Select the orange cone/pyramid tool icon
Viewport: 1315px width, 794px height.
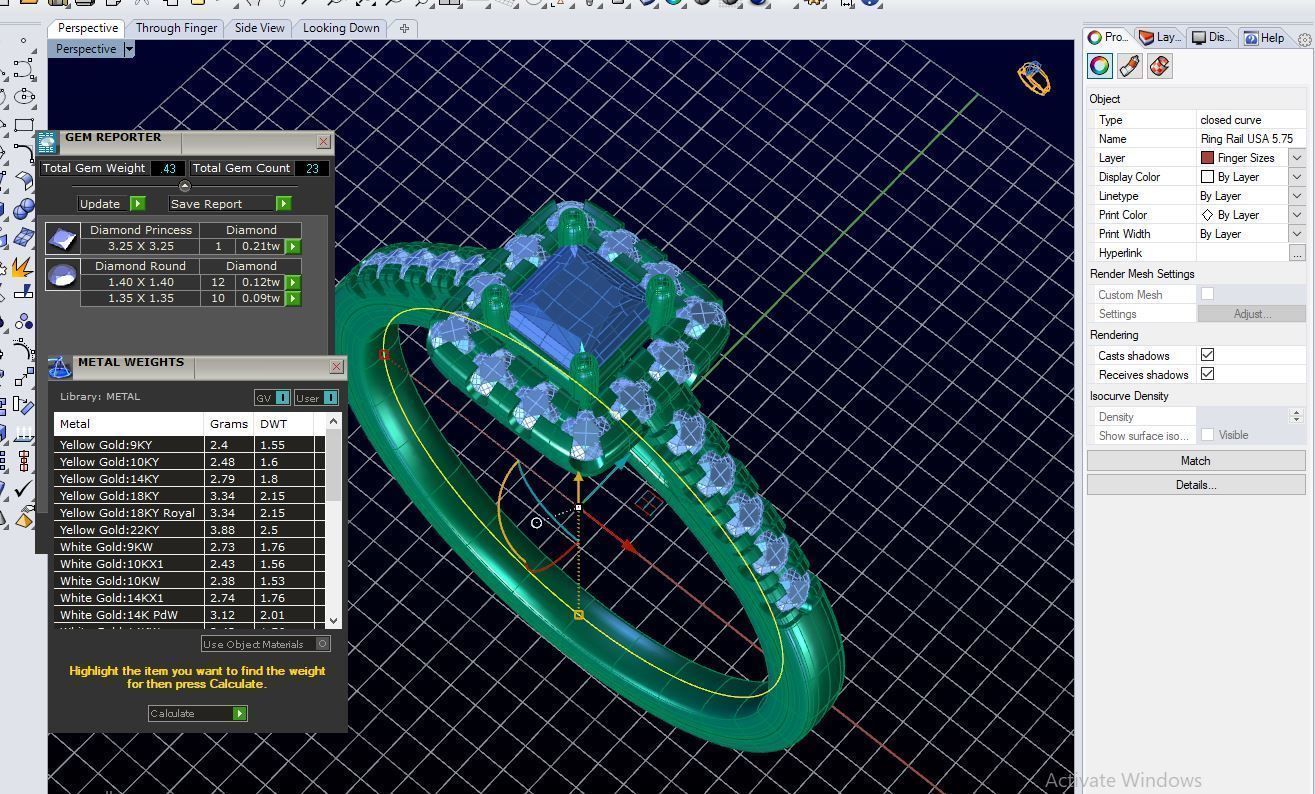[x=23, y=519]
